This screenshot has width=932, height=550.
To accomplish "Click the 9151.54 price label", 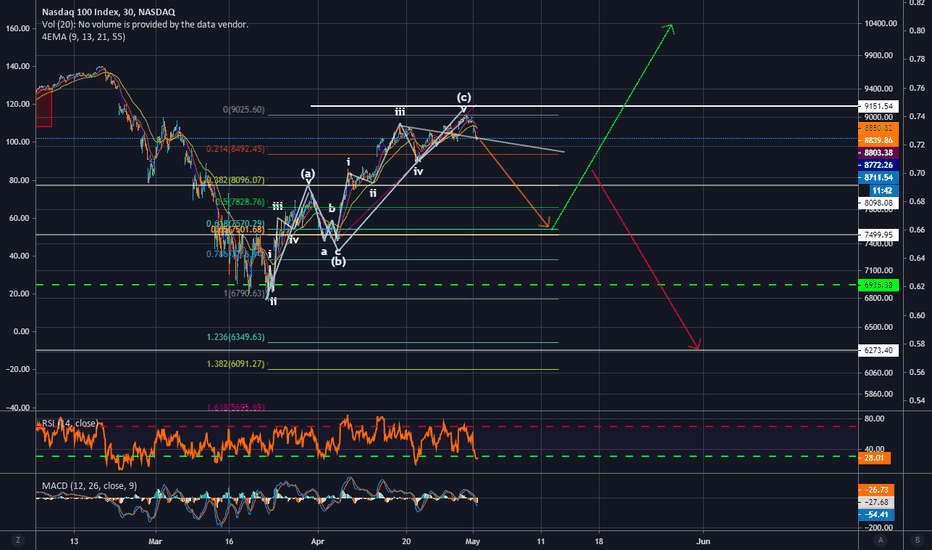I will [x=878, y=106].
